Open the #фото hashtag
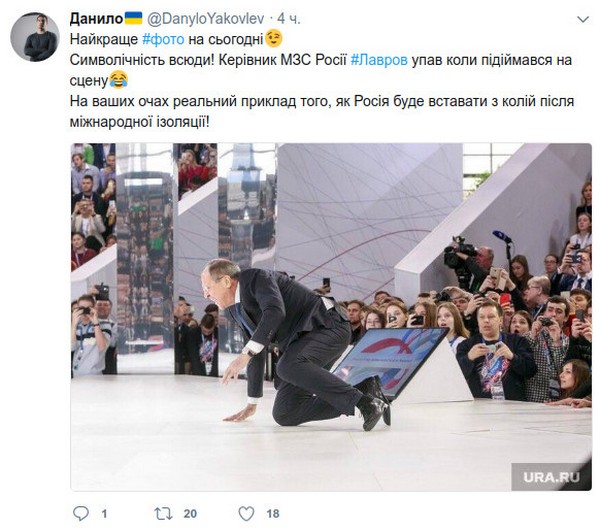This screenshot has width=600, height=530. [x=162, y=39]
